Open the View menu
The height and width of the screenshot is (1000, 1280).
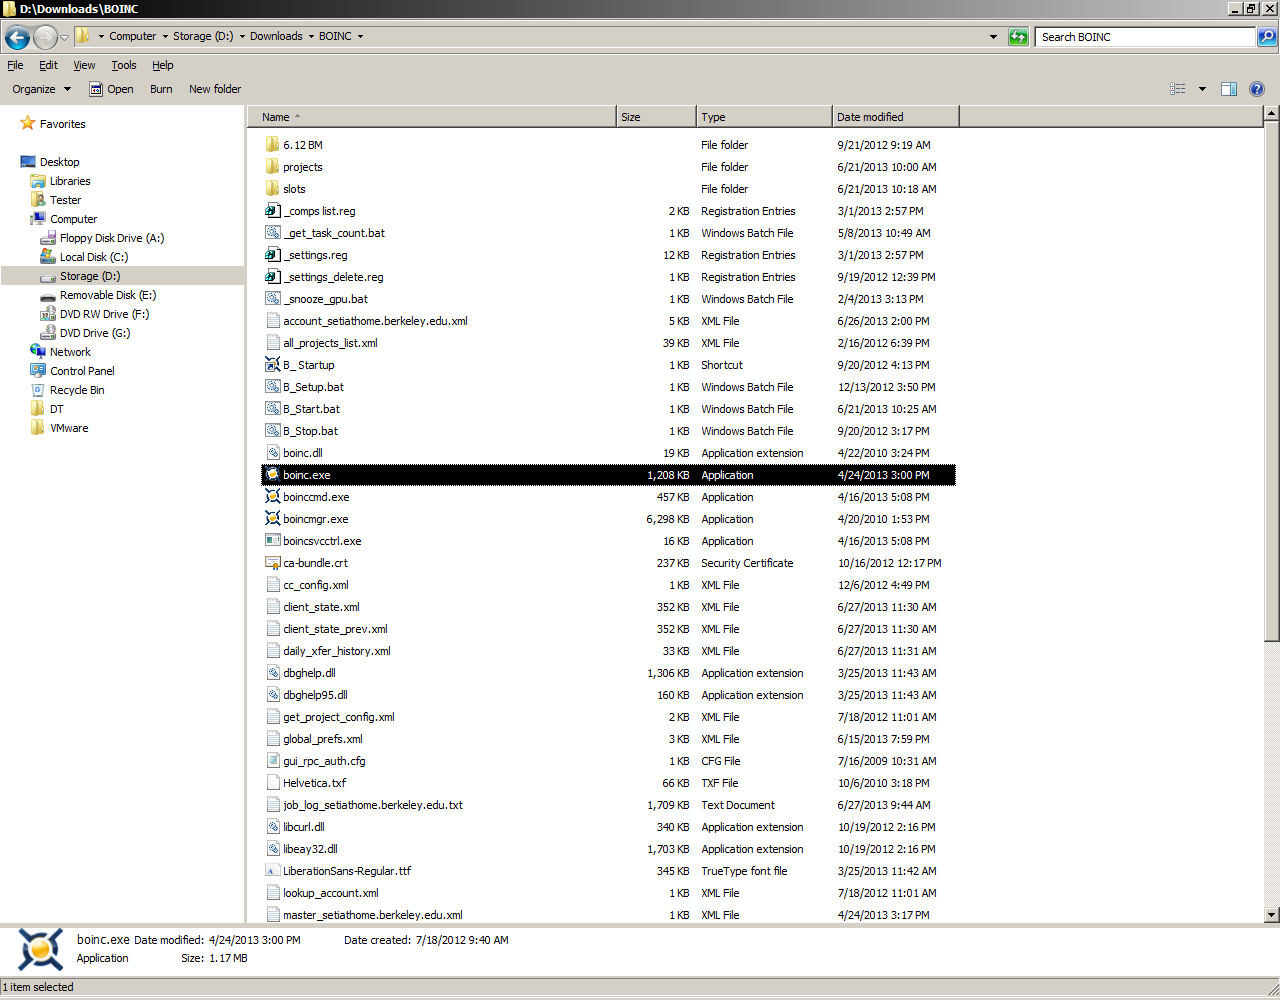click(x=84, y=65)
